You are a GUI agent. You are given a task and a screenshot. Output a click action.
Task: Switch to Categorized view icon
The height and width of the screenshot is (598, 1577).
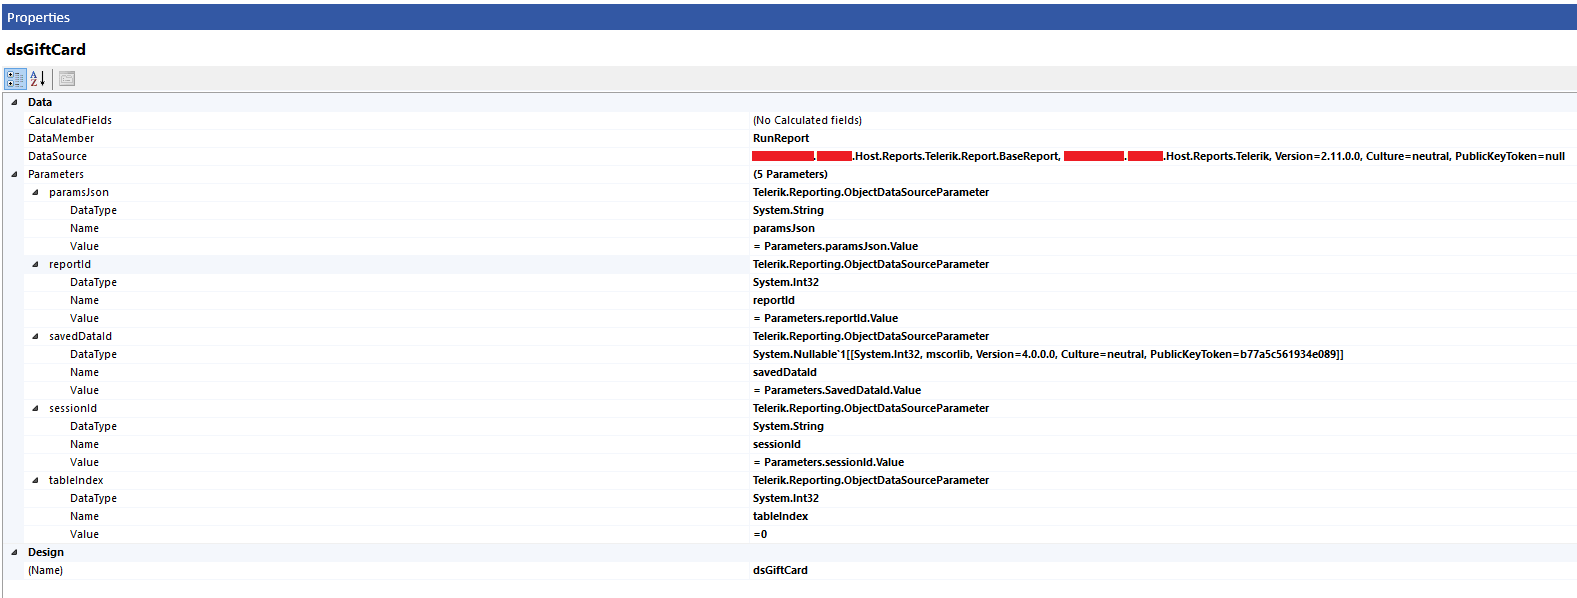pyautogui.click(x=15, y=79)
